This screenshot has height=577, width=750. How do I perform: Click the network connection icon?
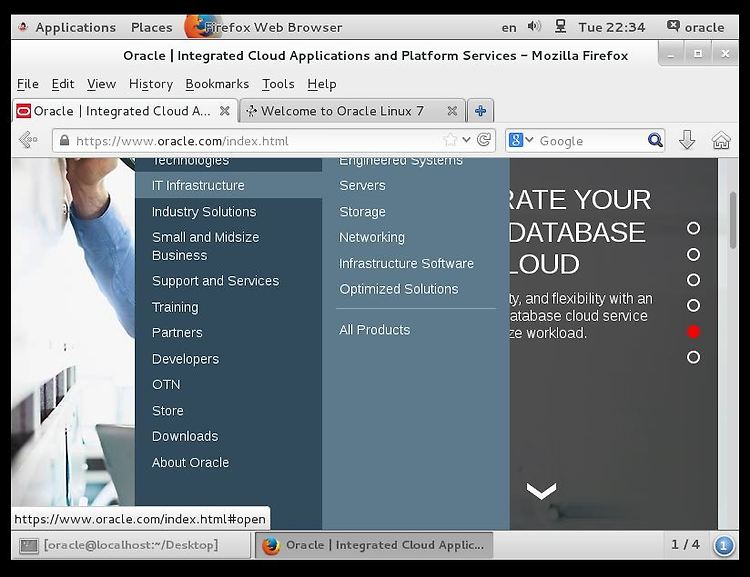560,26
